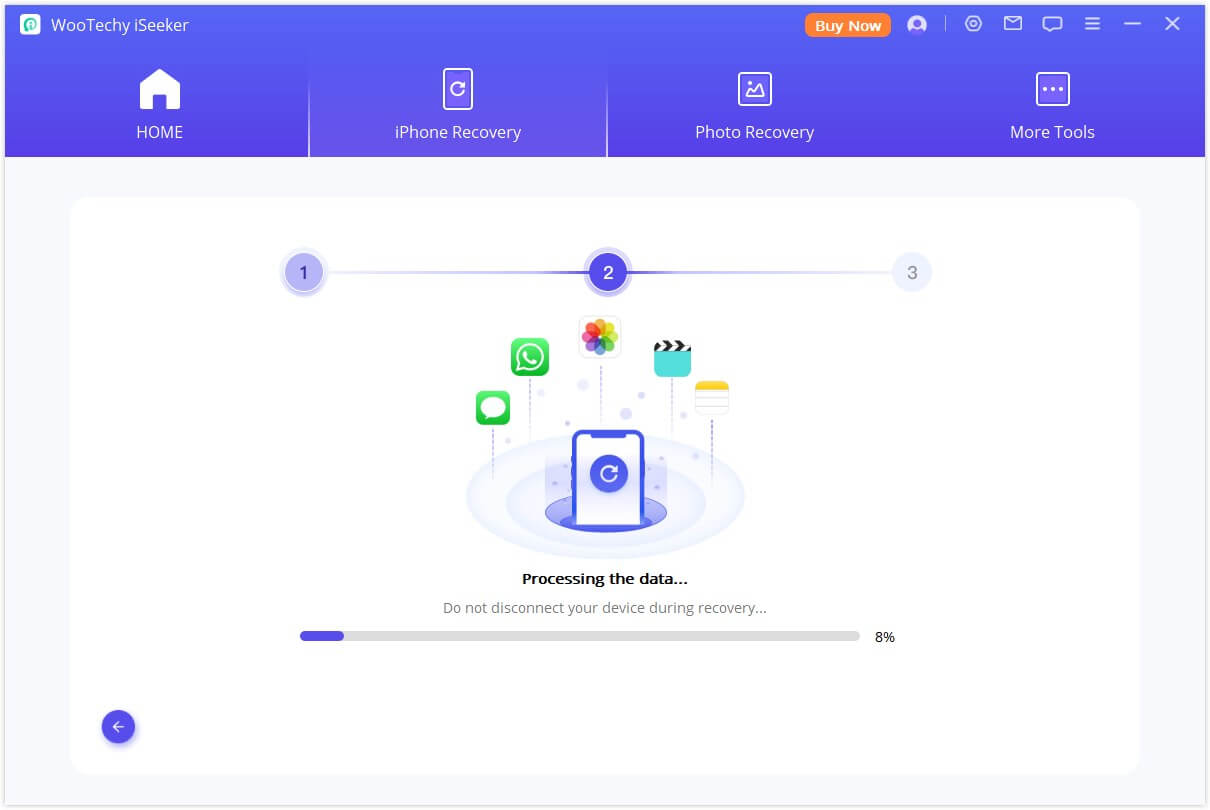1210x810 pixels.
Task: Click the step 3 circle indicator
Action: tap(911, 271)
